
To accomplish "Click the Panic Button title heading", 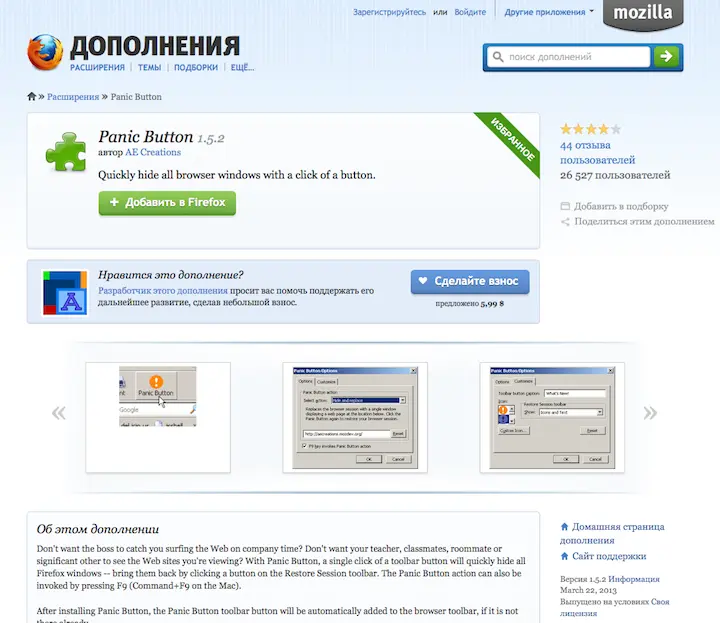I will 146,137.
